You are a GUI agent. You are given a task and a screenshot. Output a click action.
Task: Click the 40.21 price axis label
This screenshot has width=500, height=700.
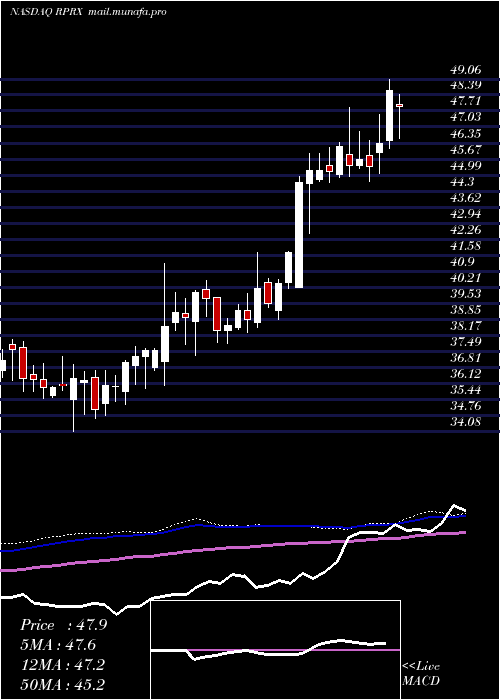(466, 278)
